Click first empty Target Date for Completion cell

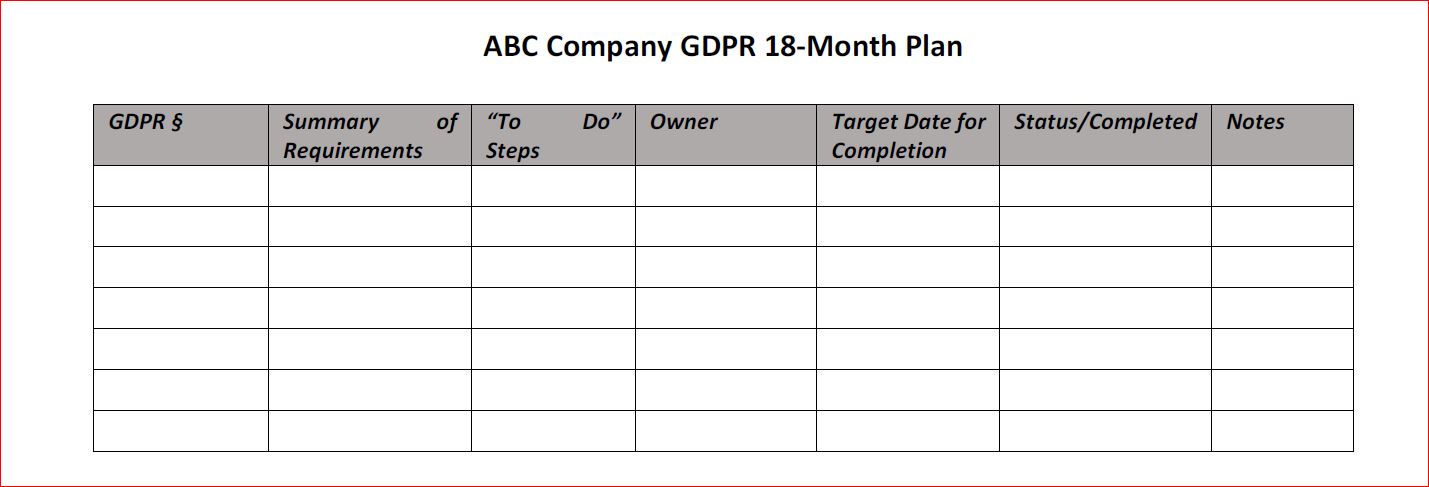click(907, 186)
